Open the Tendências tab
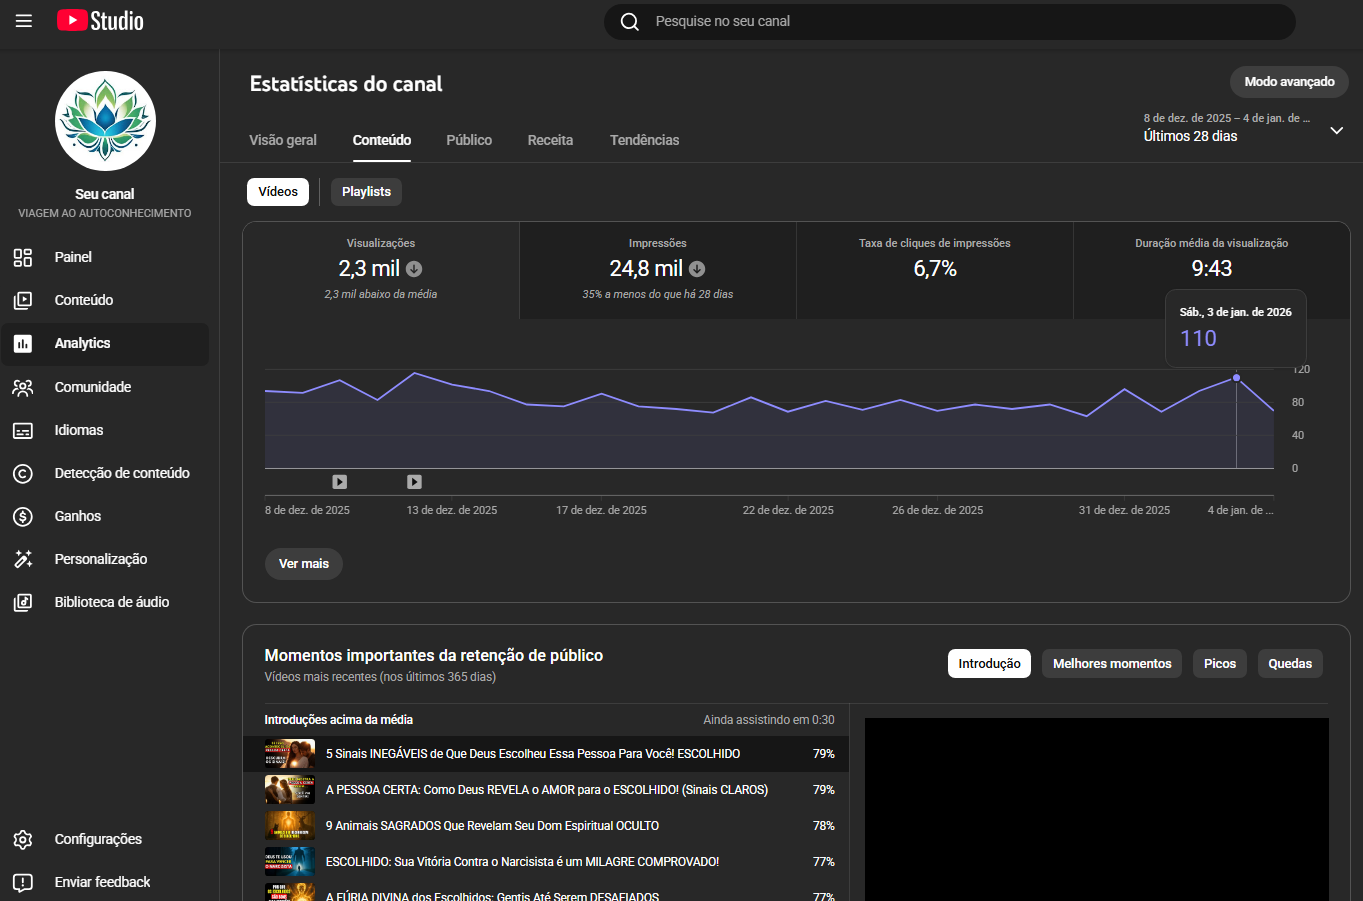The height and width of the screenshot is (901, 1363). pyautogui.click(x=644, y=140)
